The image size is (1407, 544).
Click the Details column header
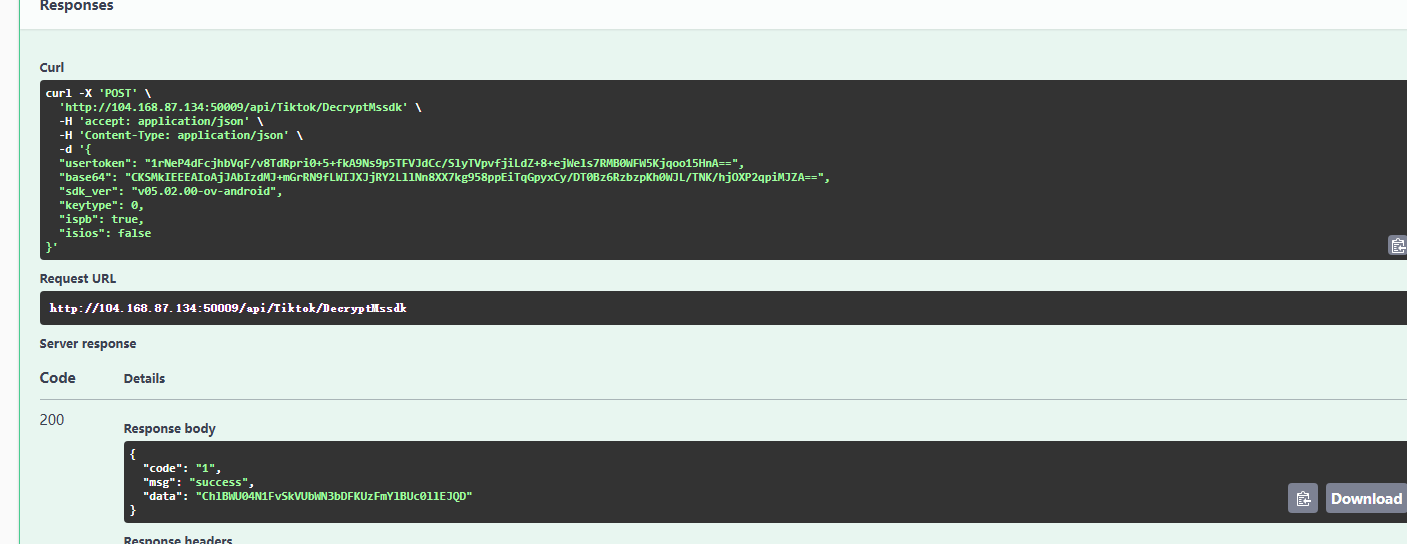pyautogui.click(x=144, y=379)
